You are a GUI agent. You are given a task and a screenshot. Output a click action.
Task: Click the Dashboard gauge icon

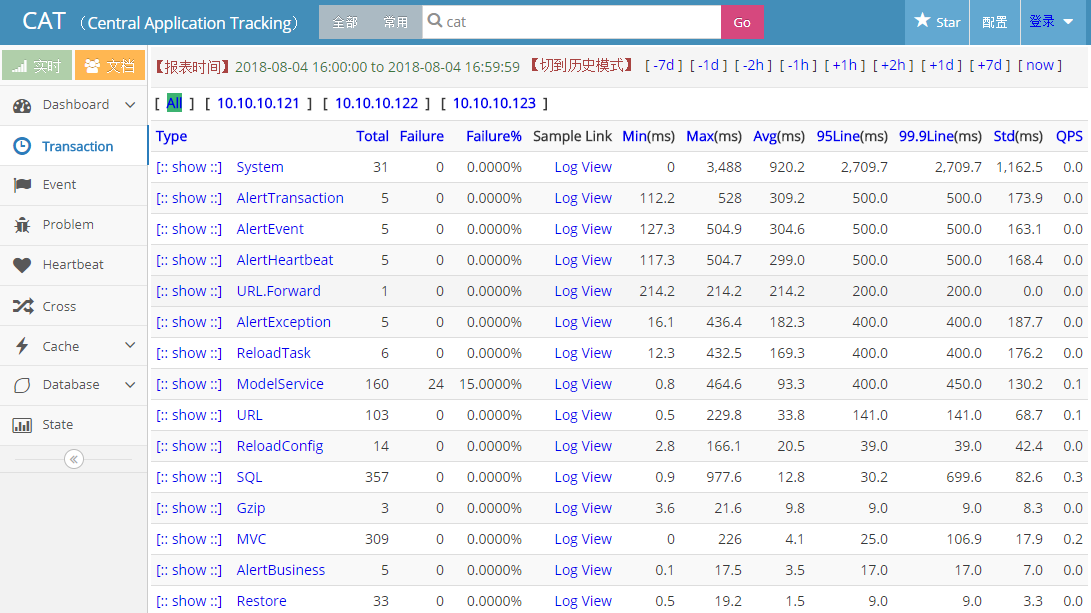(x=22, y=106)
